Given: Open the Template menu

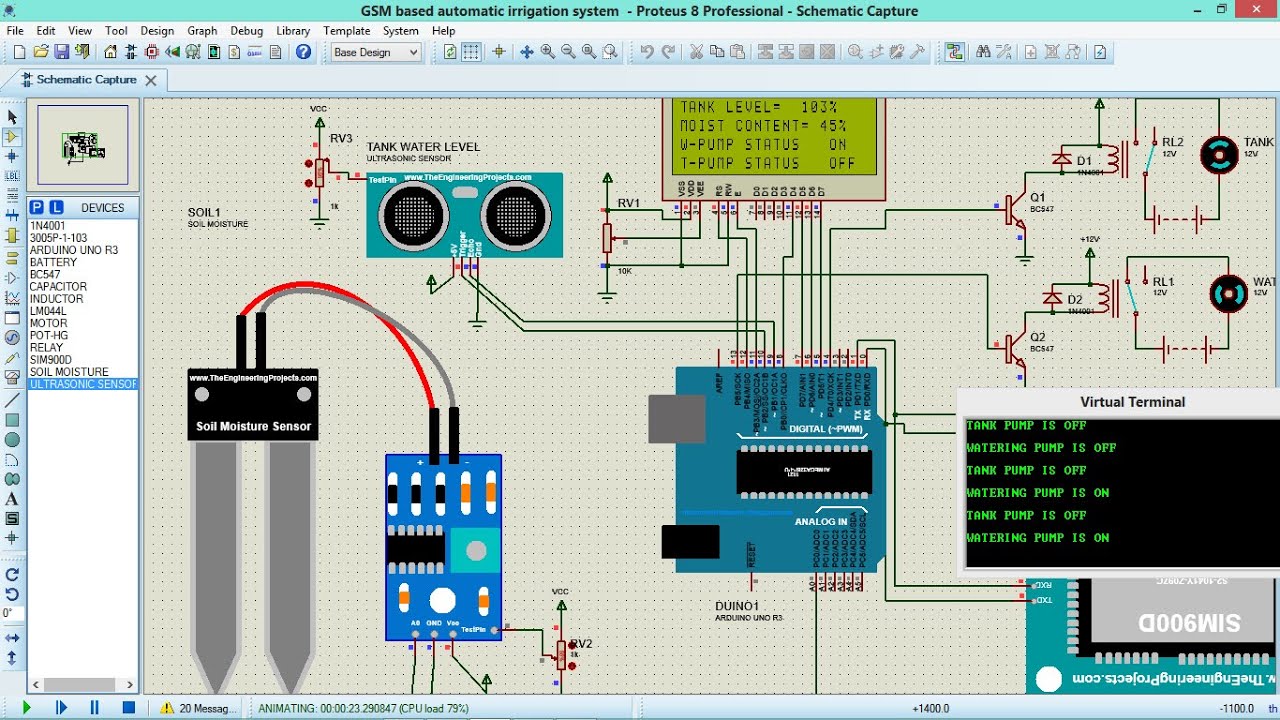Looking at the screenshot, I should pos(347,31).
